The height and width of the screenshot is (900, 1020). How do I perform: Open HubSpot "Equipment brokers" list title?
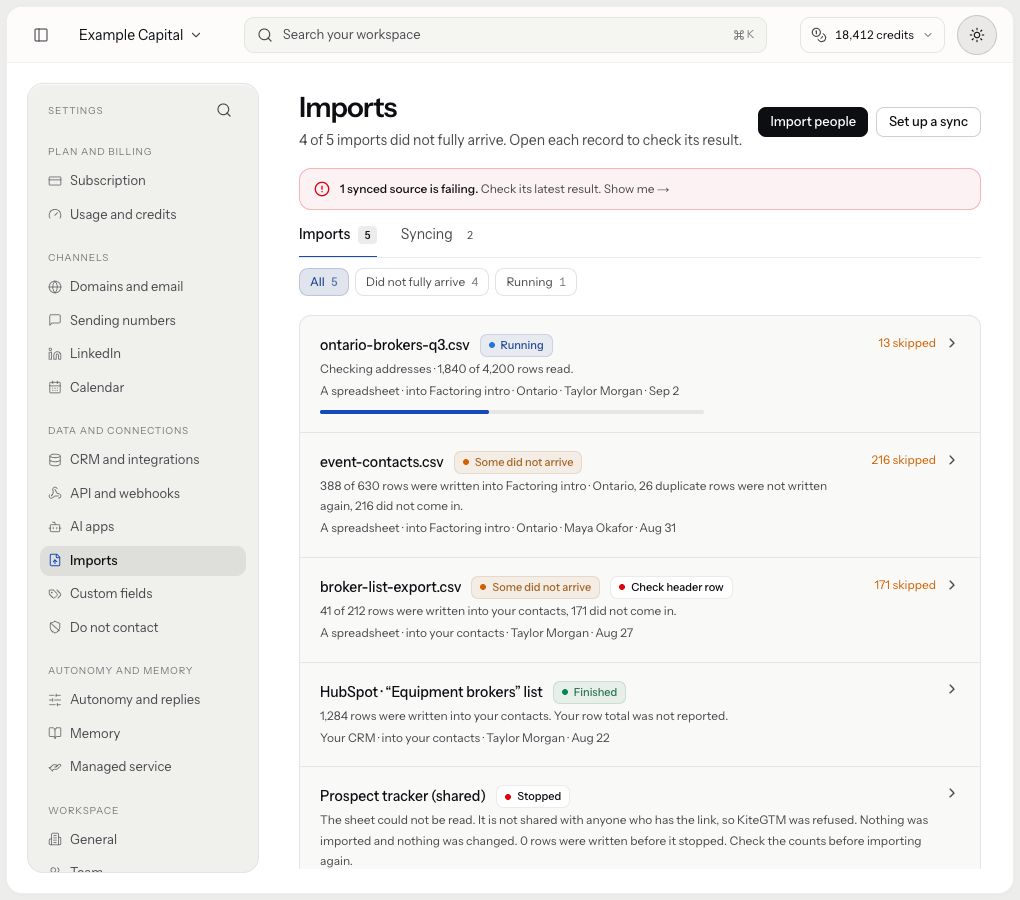(431, 693)
